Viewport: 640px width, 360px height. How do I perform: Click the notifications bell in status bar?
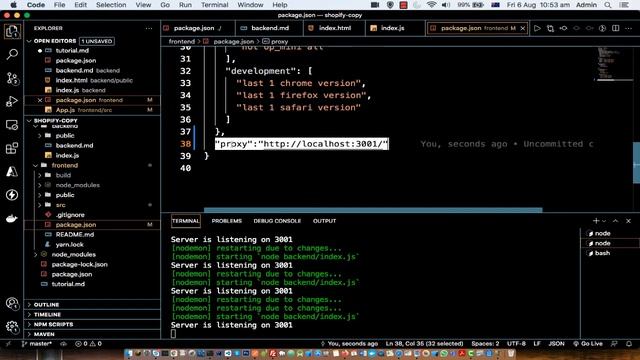click(x=629, y=344)
